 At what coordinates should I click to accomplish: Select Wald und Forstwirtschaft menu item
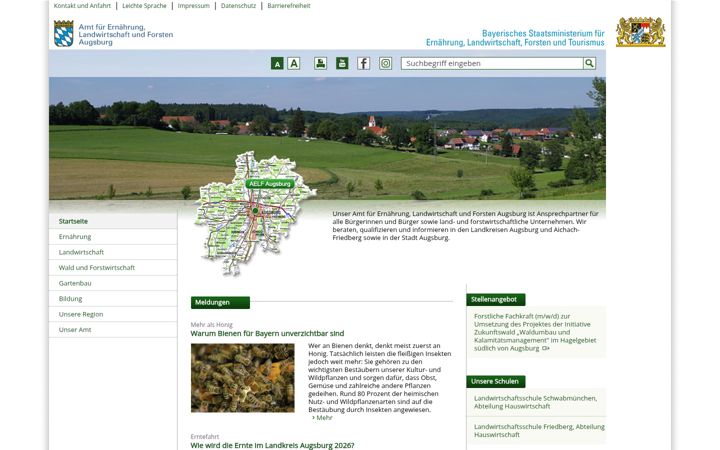pyautogui.click(x=113, y=268)
